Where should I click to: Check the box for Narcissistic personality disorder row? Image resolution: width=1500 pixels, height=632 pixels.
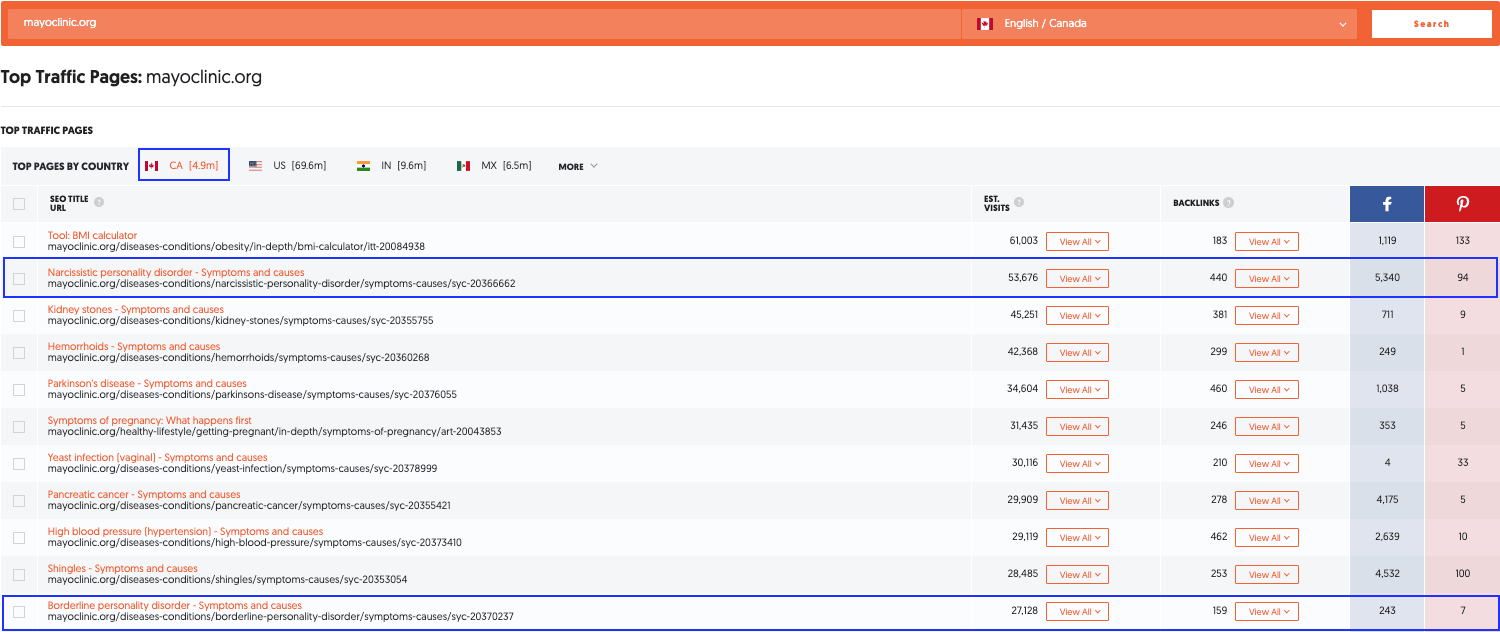click(19, 278)
